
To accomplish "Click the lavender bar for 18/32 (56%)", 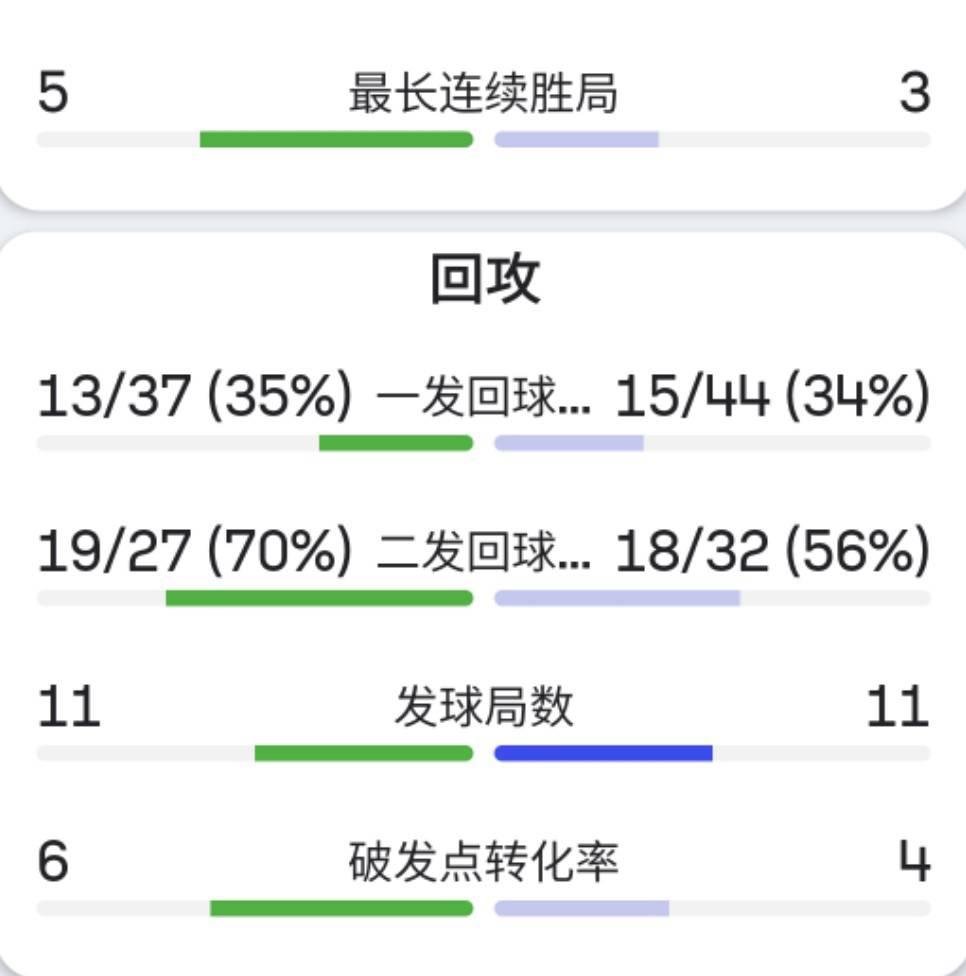I will (x=617, y=598).
